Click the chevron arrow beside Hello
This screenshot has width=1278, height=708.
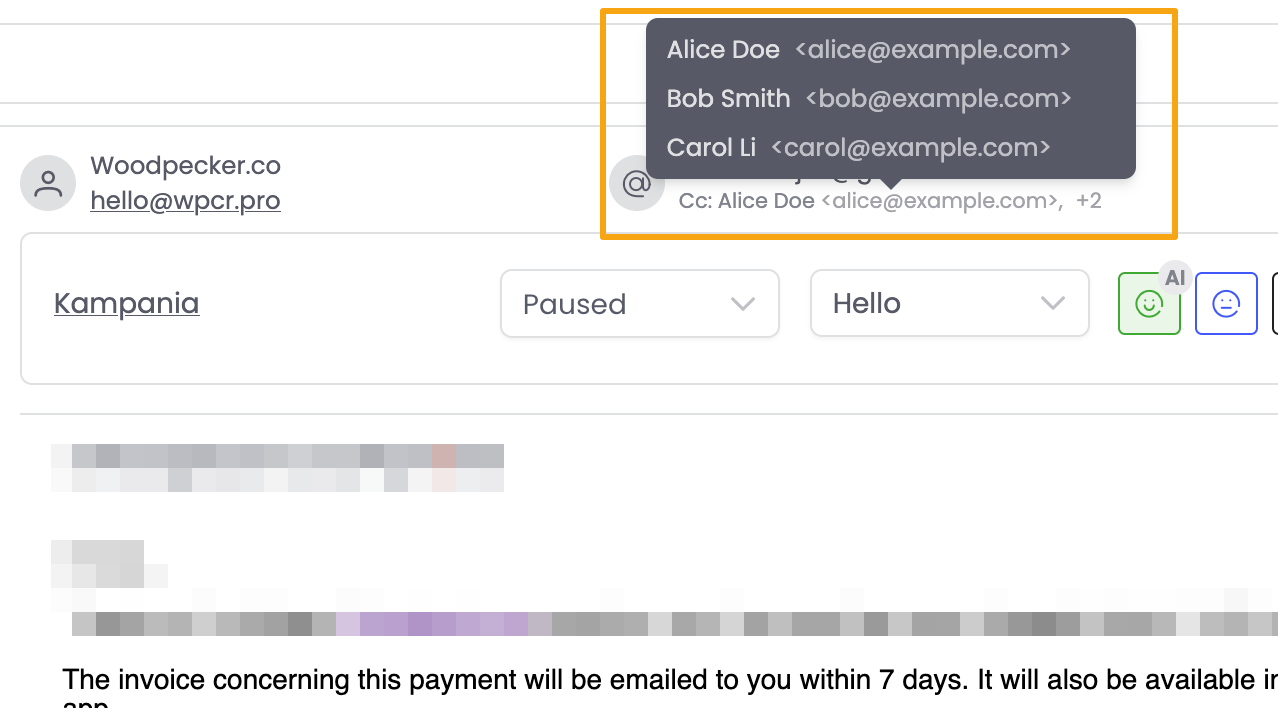[x=1052, y=304]
